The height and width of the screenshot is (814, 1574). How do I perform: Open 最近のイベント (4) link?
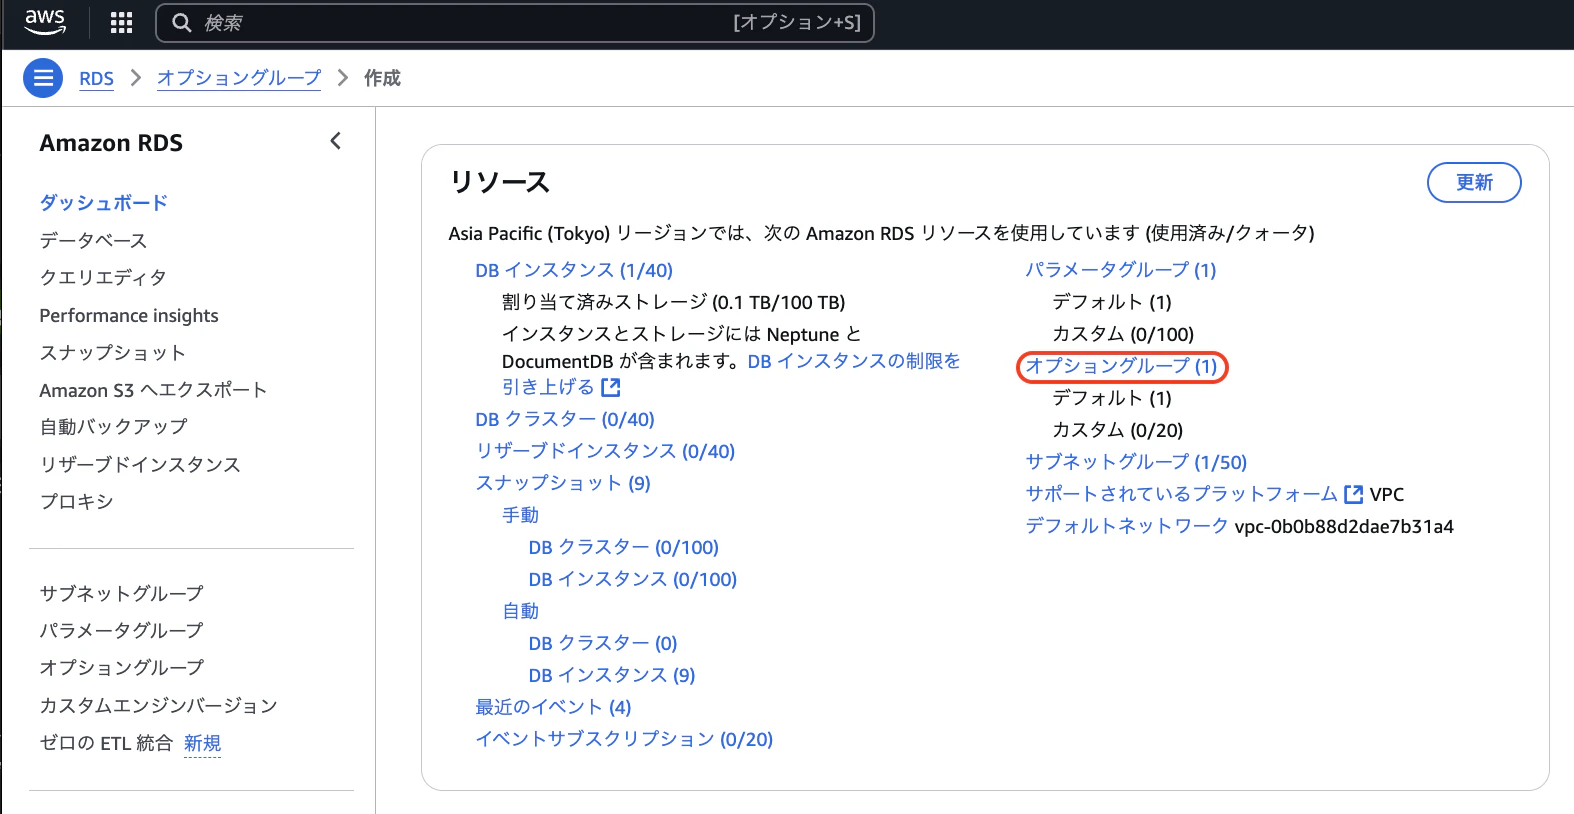(x=553, y=707)
